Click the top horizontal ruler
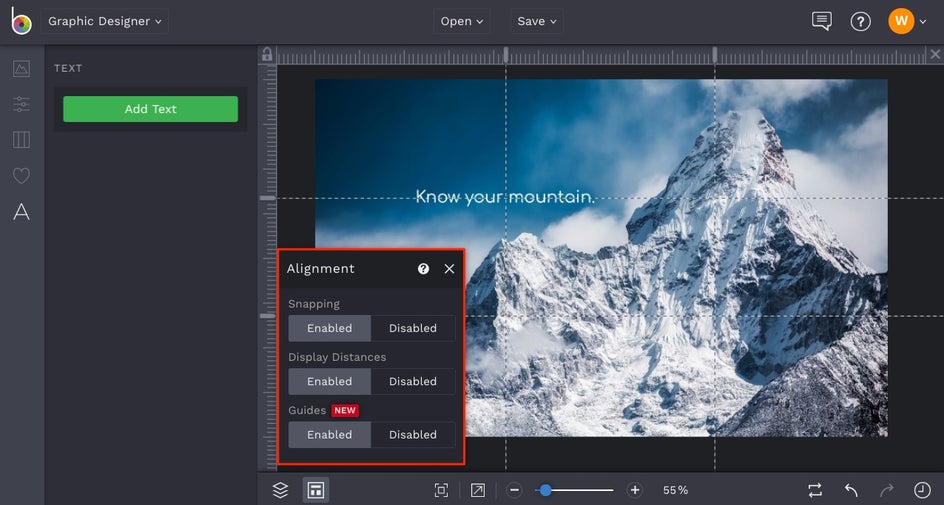Viewport: 944px width, 505px height. tap(602, 56)
